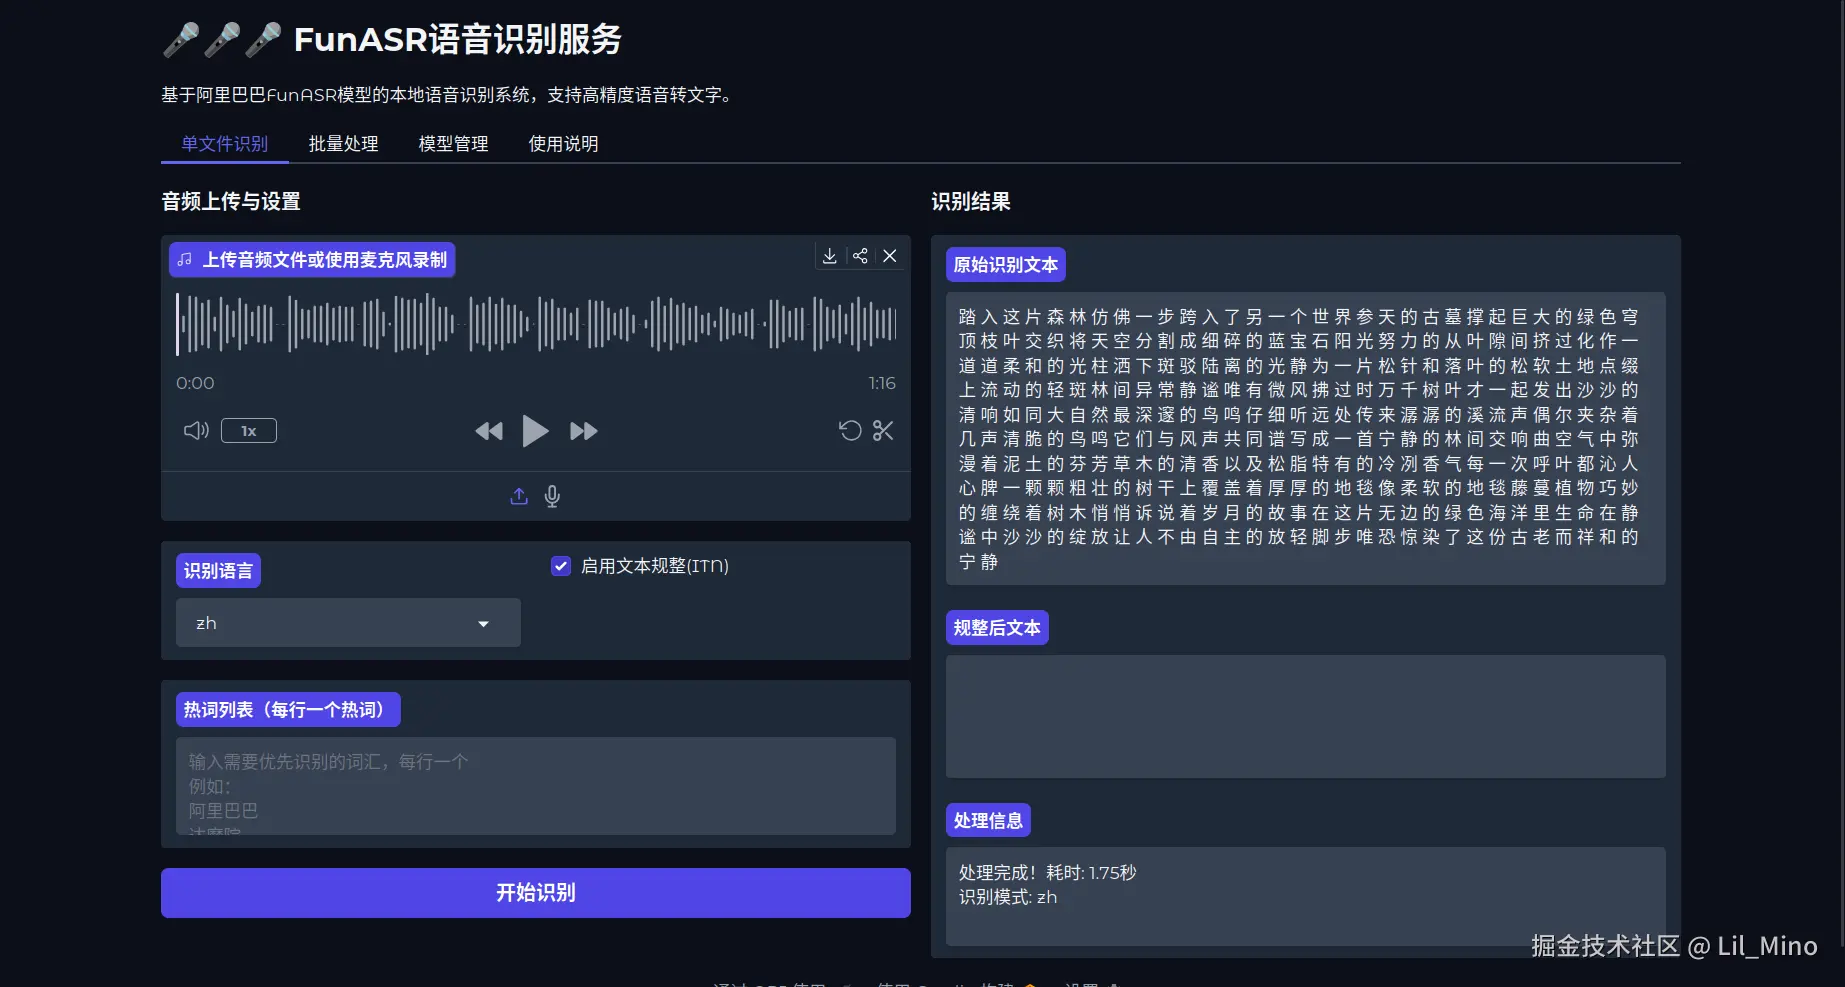
Task: Open the 识别语言 dropdown showing zh
Action: (348, 623)
